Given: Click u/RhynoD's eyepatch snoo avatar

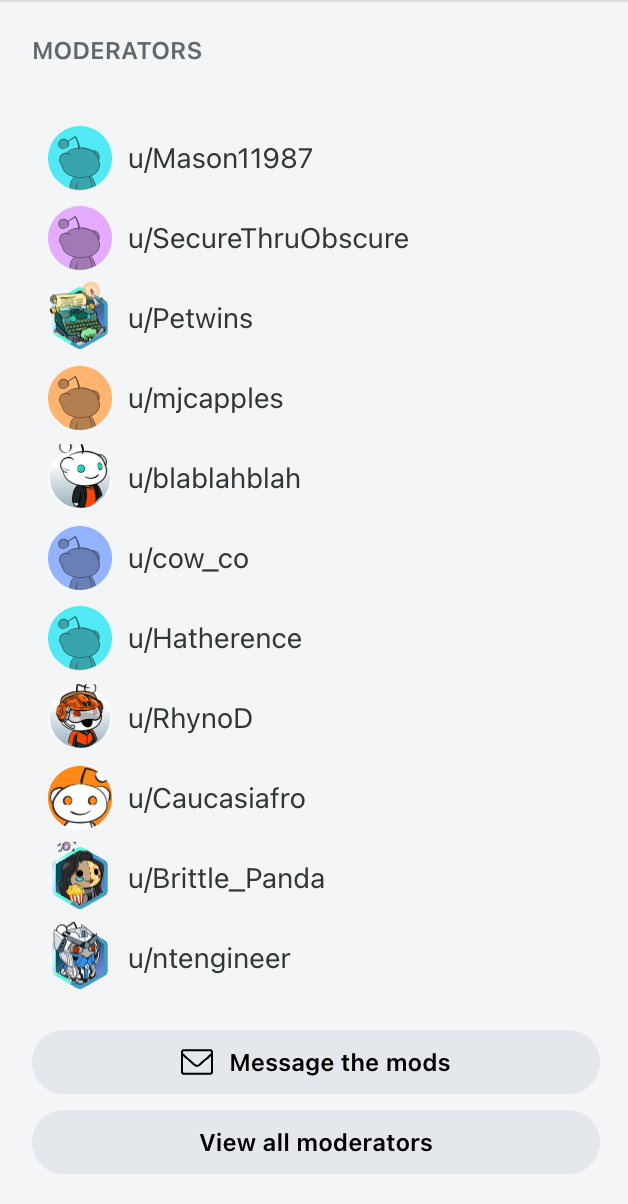Looking at the screenshot, I should pos(80,716).
